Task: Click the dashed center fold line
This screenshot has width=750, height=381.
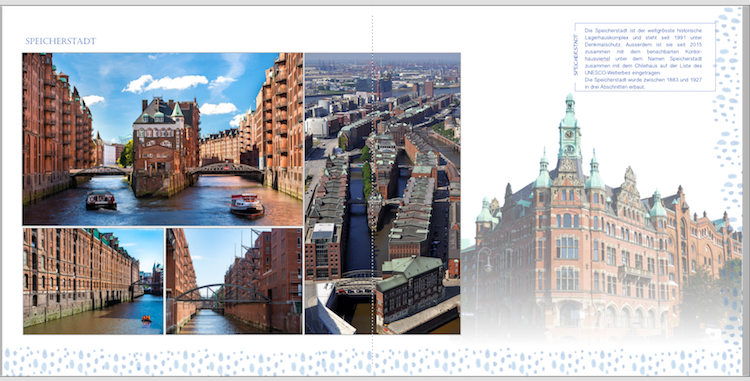Action: click(372, 191)
